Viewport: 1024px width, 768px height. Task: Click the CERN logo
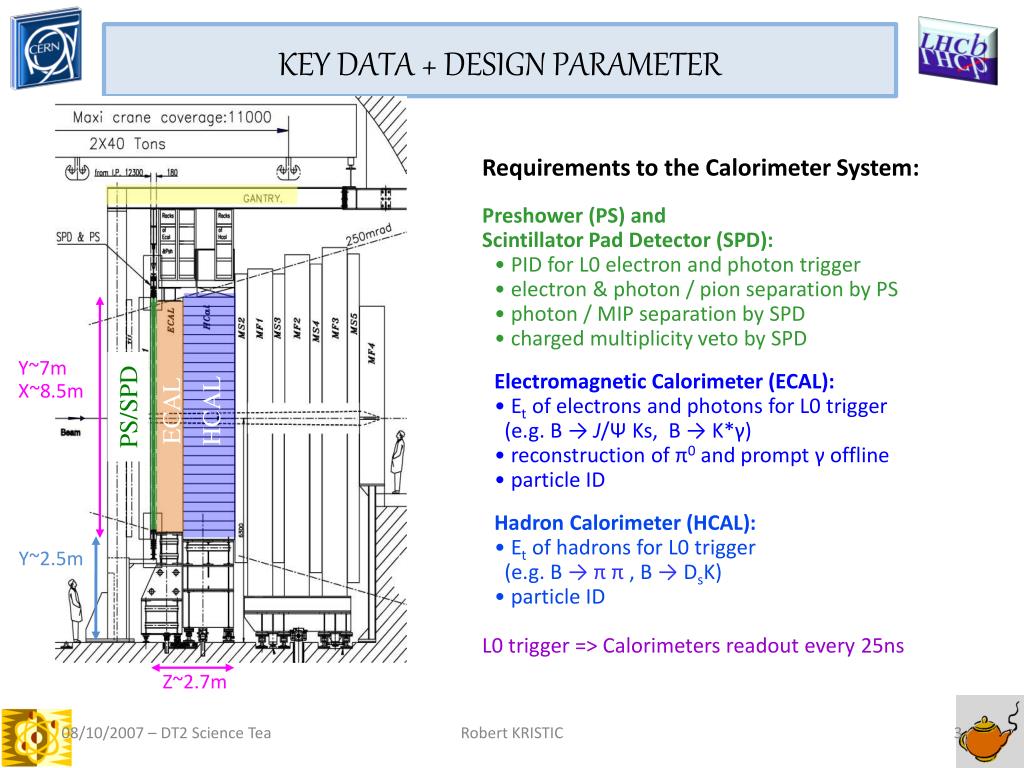(47, 50)
